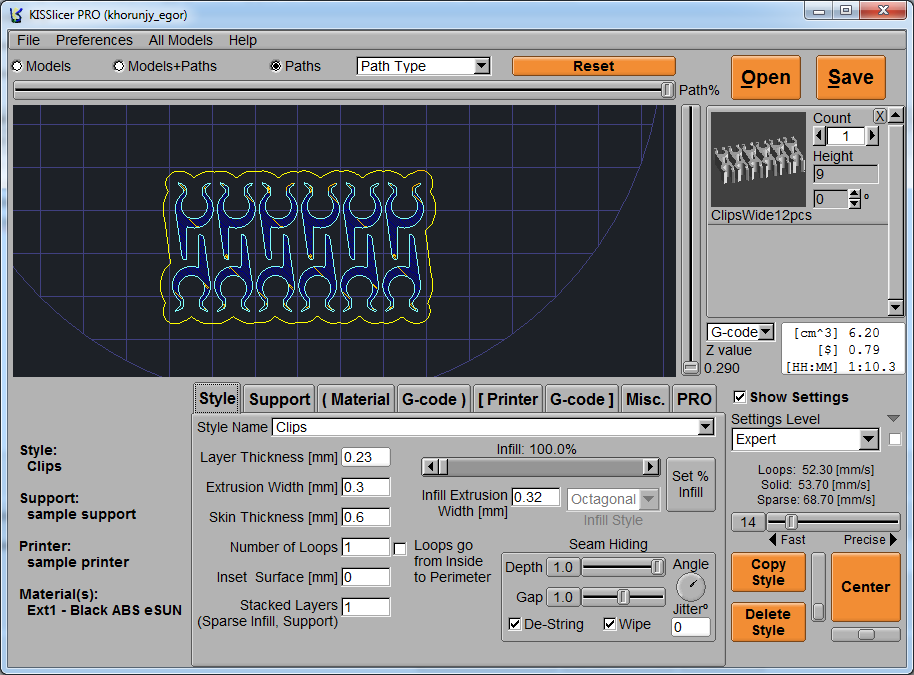914x675 pixels.
Task: Remove model with the X button
Action: [x=880, y=117]
